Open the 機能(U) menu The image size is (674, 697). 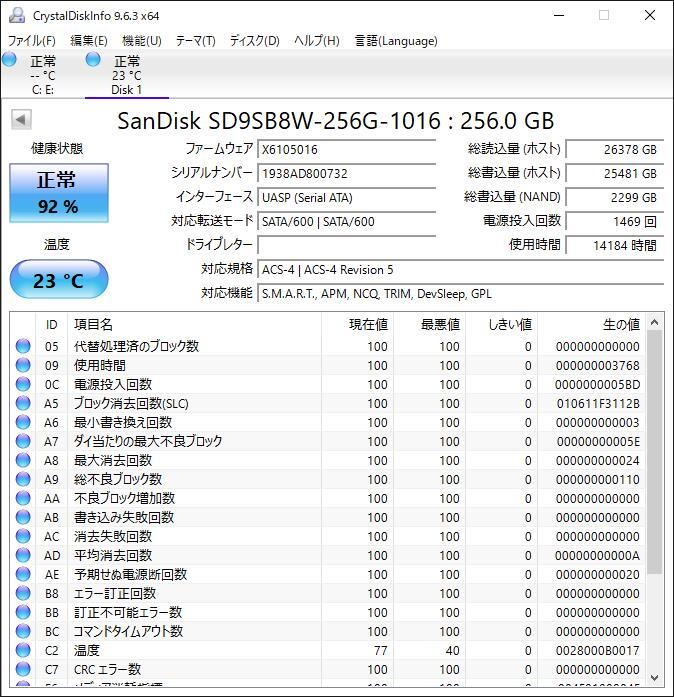(x=141, y=41)
